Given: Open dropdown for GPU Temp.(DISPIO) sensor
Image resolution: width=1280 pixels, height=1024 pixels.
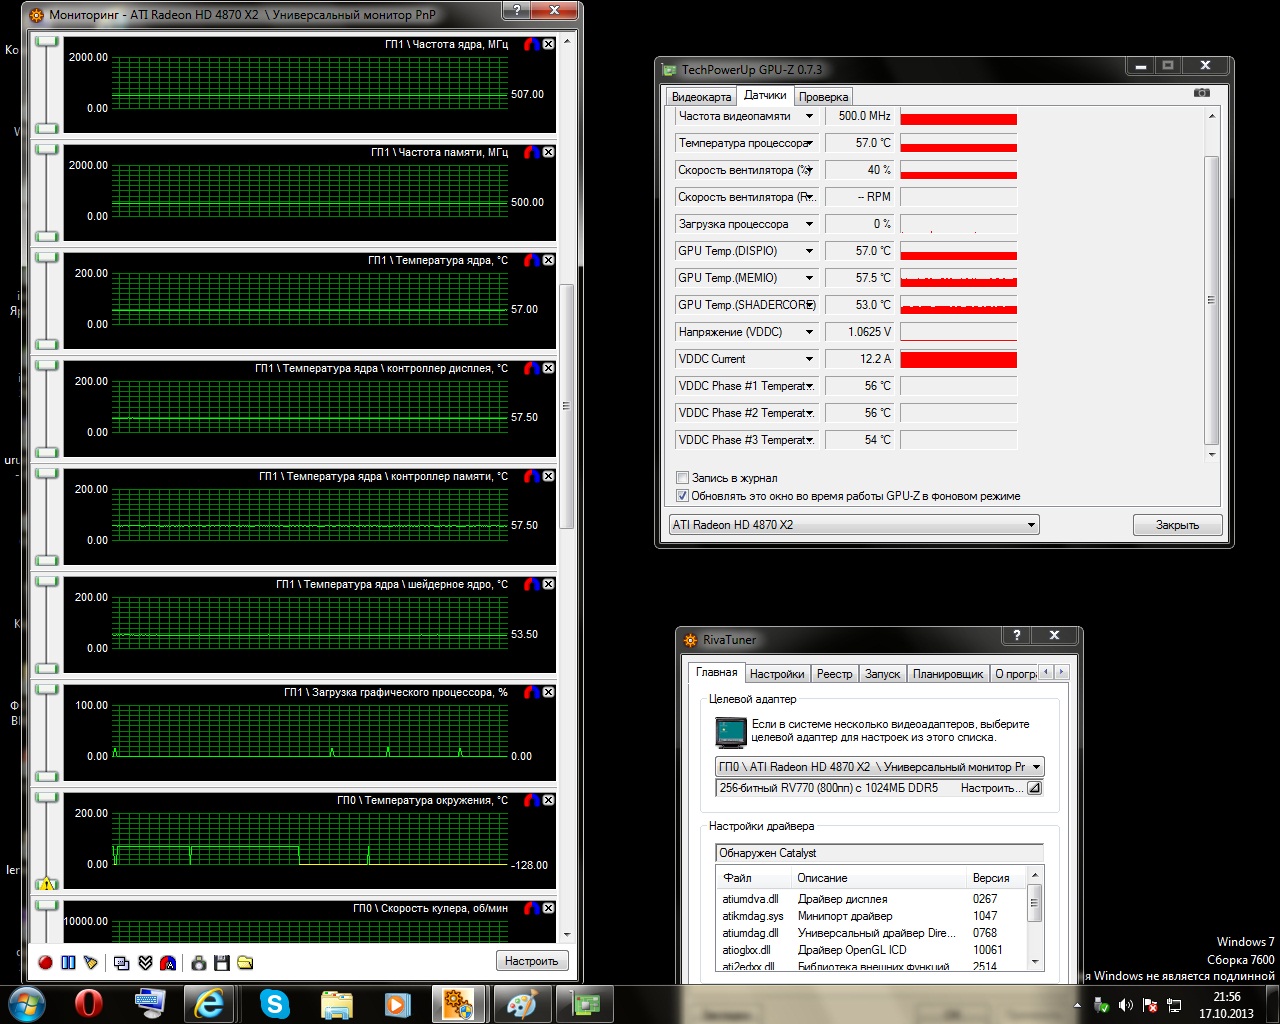Looking at the screenshot, I should (809, 251).
